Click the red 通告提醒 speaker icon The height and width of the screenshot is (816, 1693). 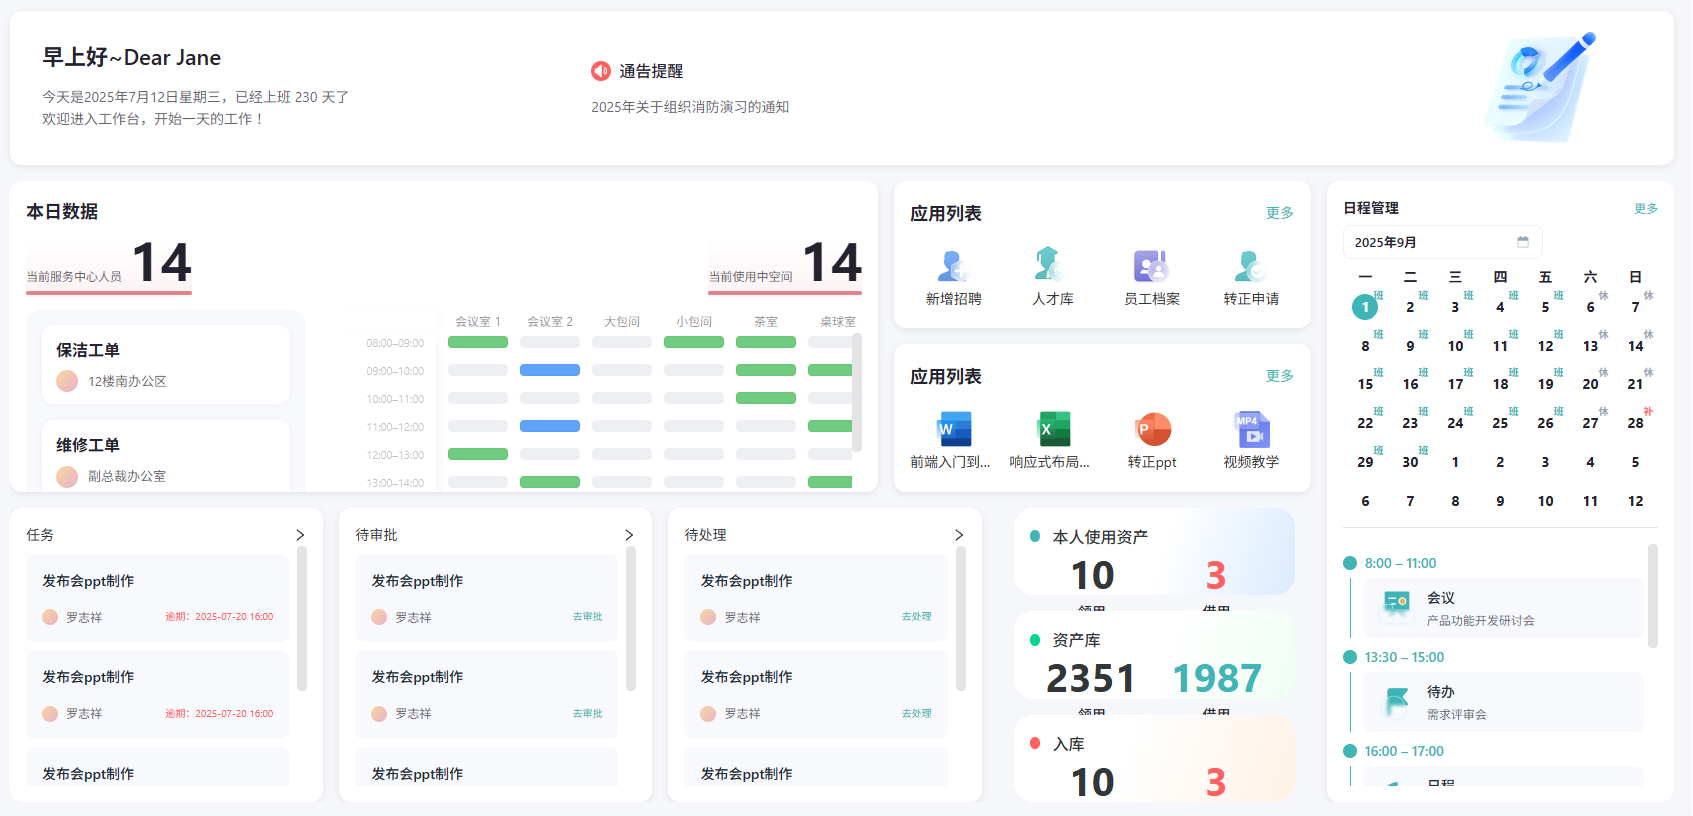tap(601, 71)
